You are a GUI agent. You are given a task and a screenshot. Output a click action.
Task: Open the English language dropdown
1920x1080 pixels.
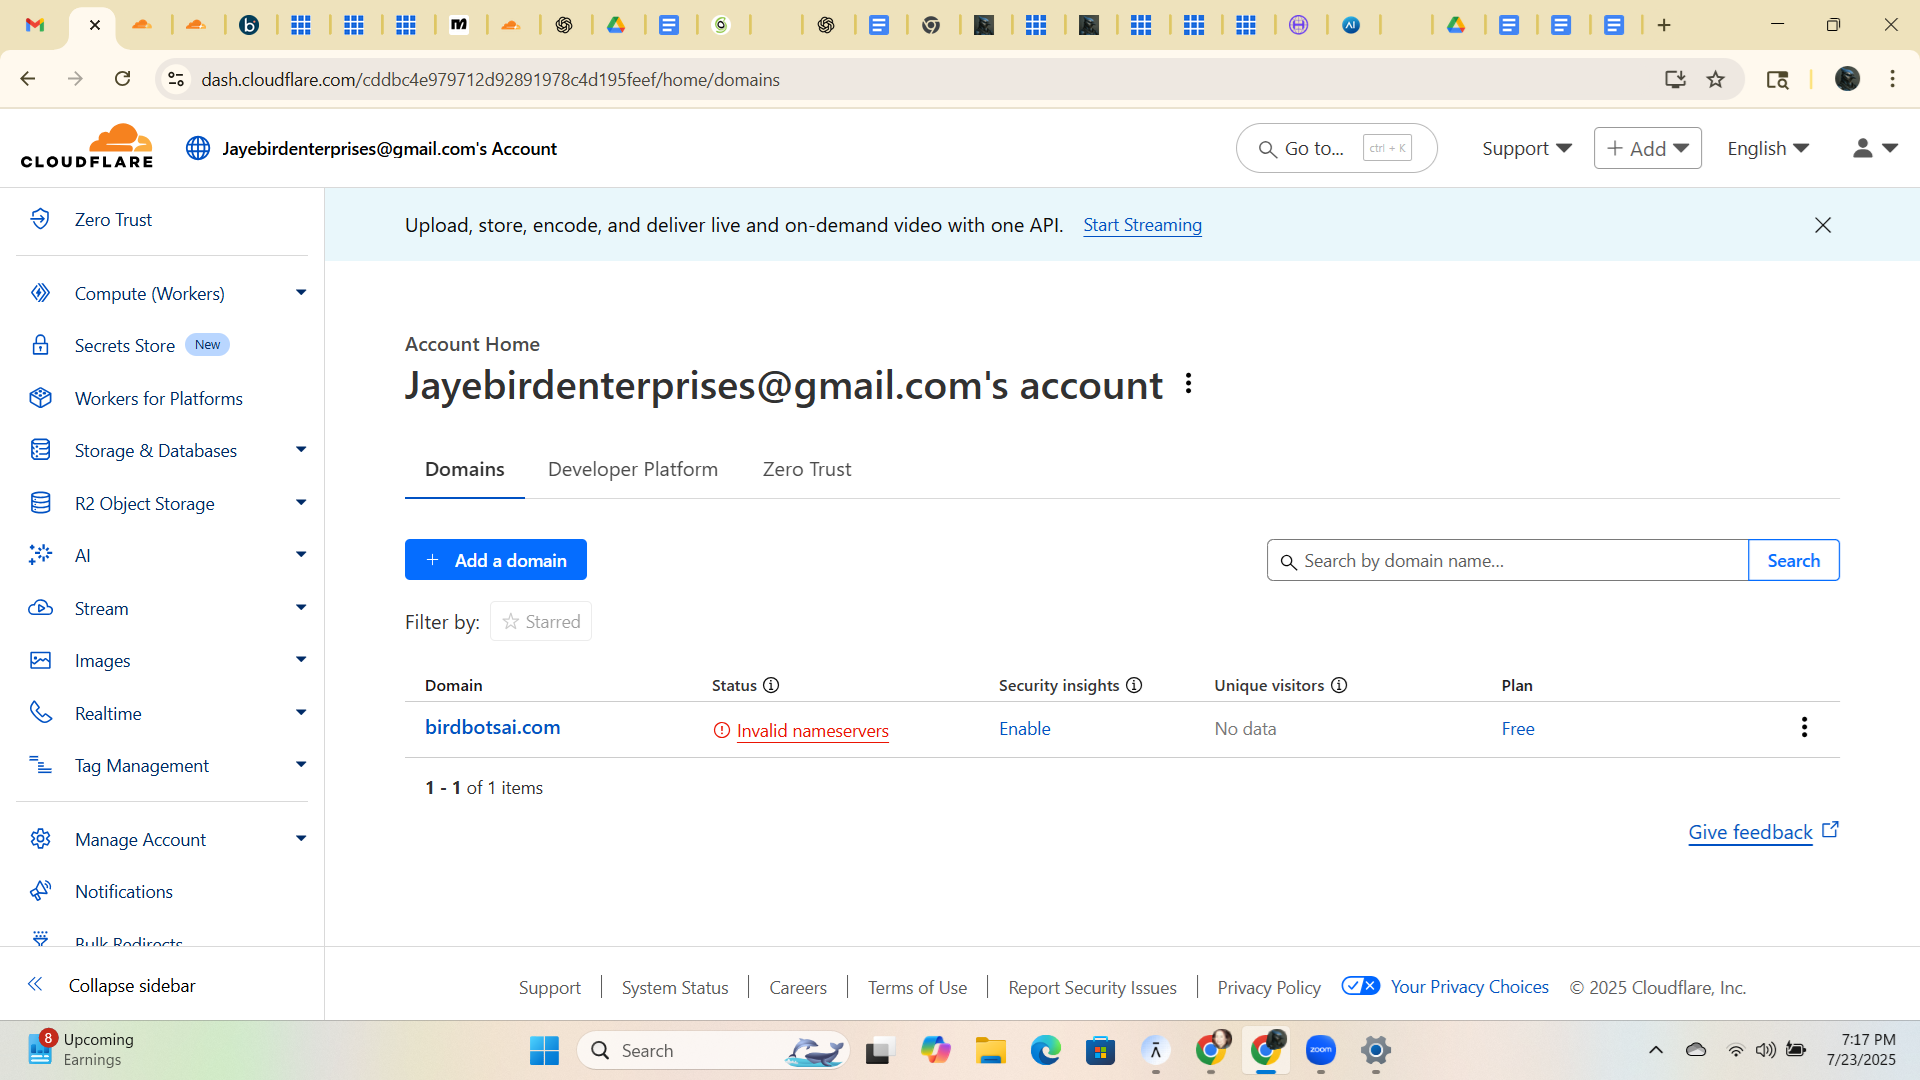1768,148
